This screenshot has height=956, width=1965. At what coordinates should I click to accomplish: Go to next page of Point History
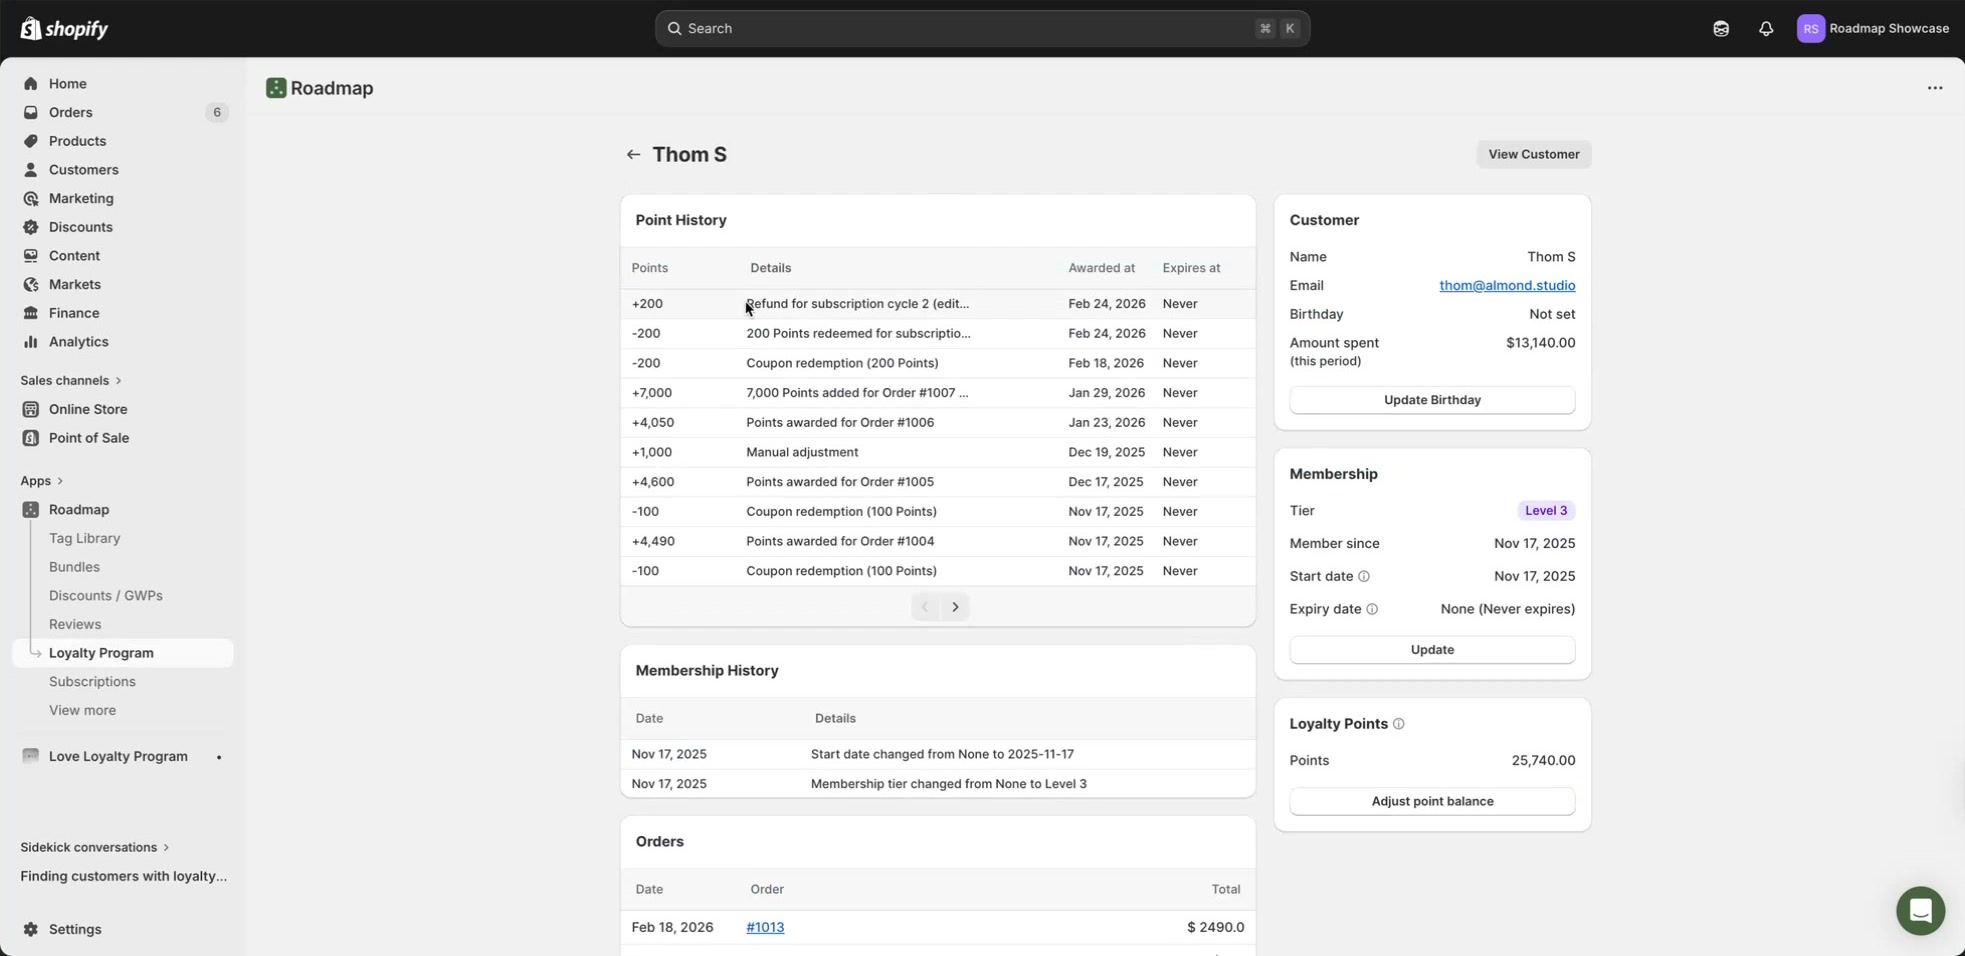[955, 607]
